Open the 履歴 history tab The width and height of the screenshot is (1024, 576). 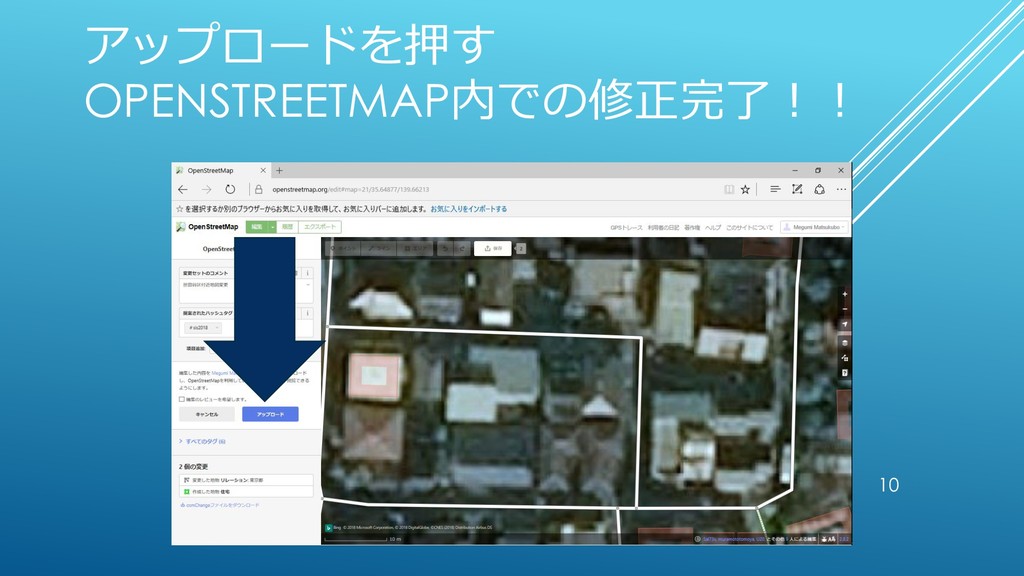point(287,227)
